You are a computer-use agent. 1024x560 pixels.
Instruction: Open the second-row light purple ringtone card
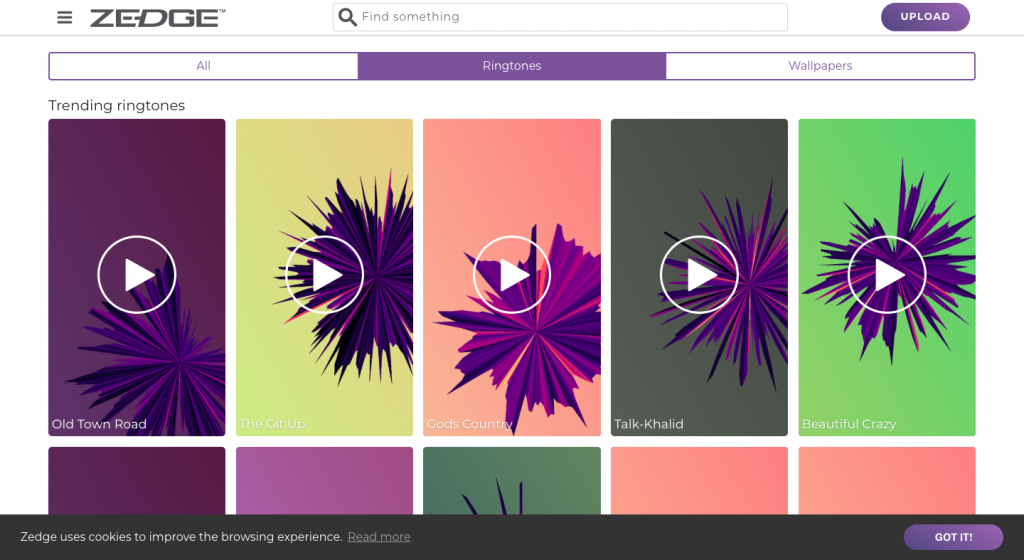(325, 480)
